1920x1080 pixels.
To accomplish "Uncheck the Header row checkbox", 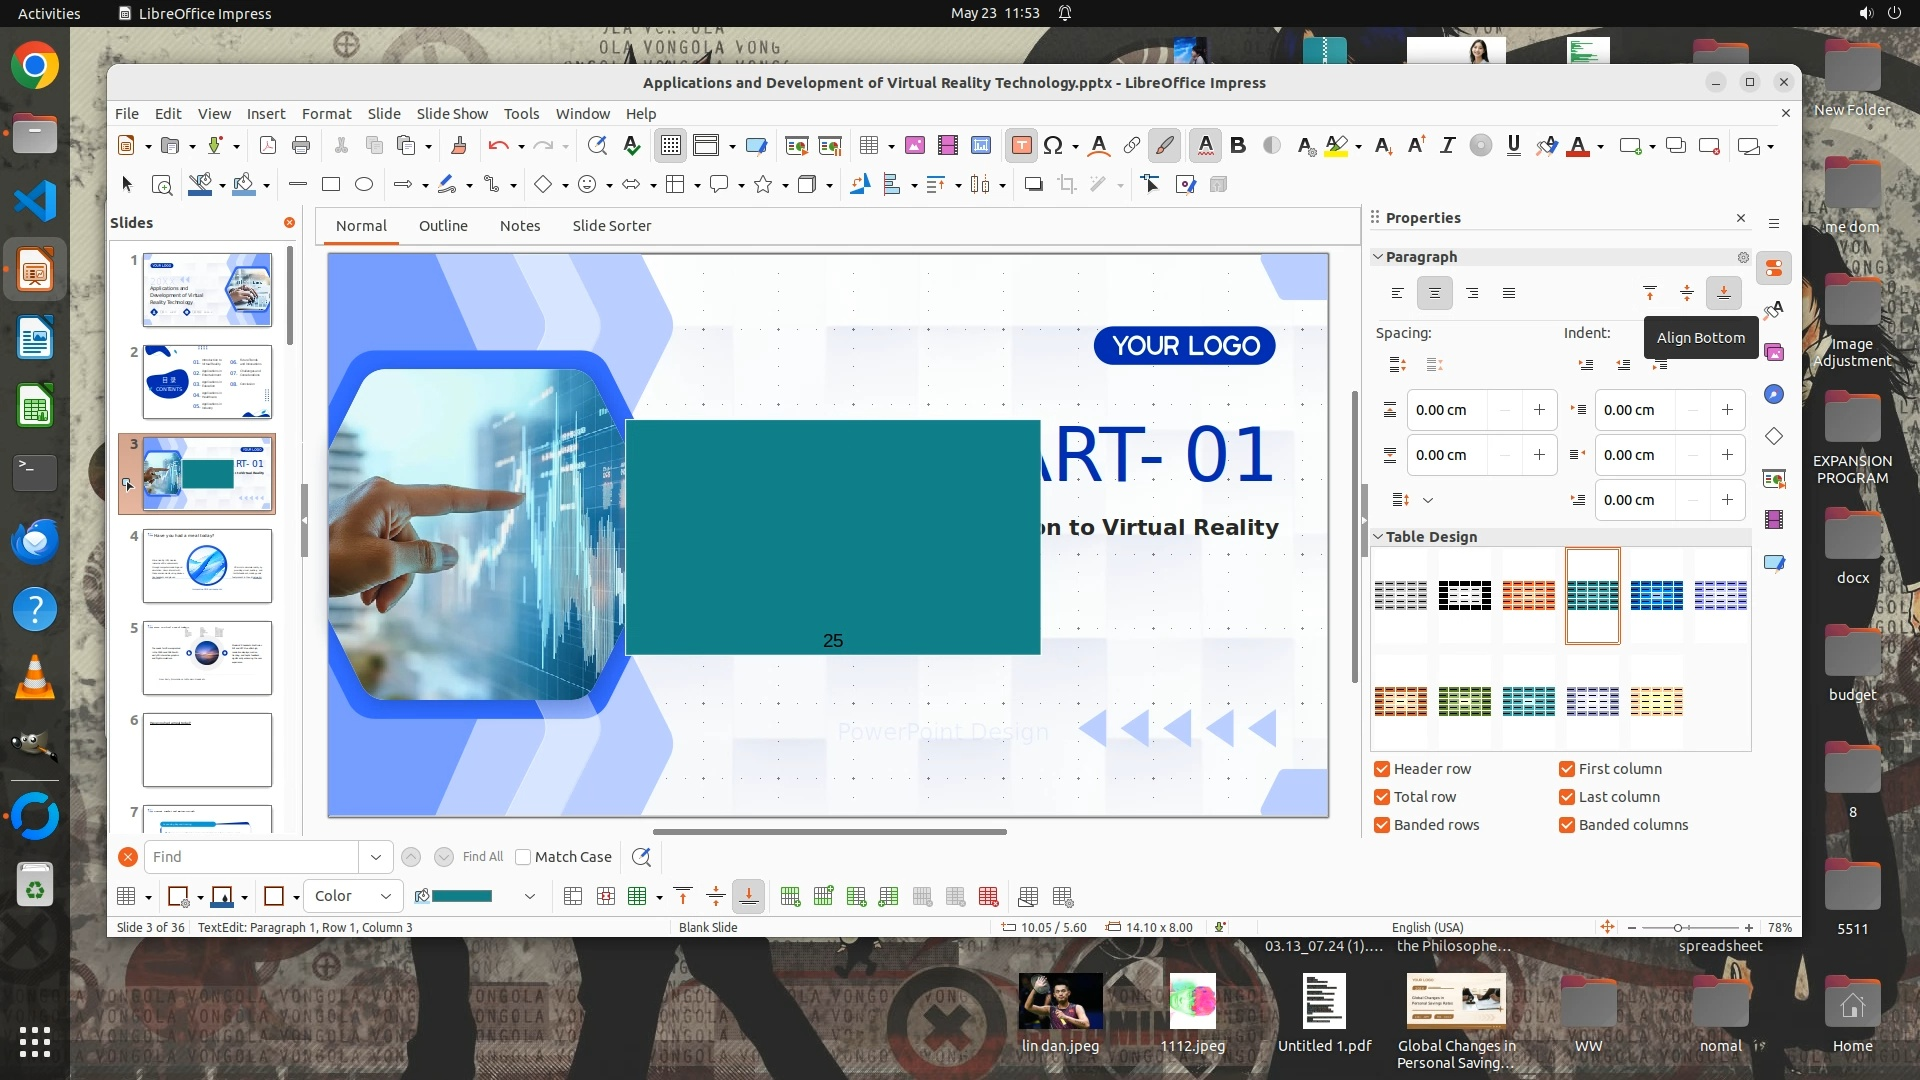I will [x=1382, y=769].
